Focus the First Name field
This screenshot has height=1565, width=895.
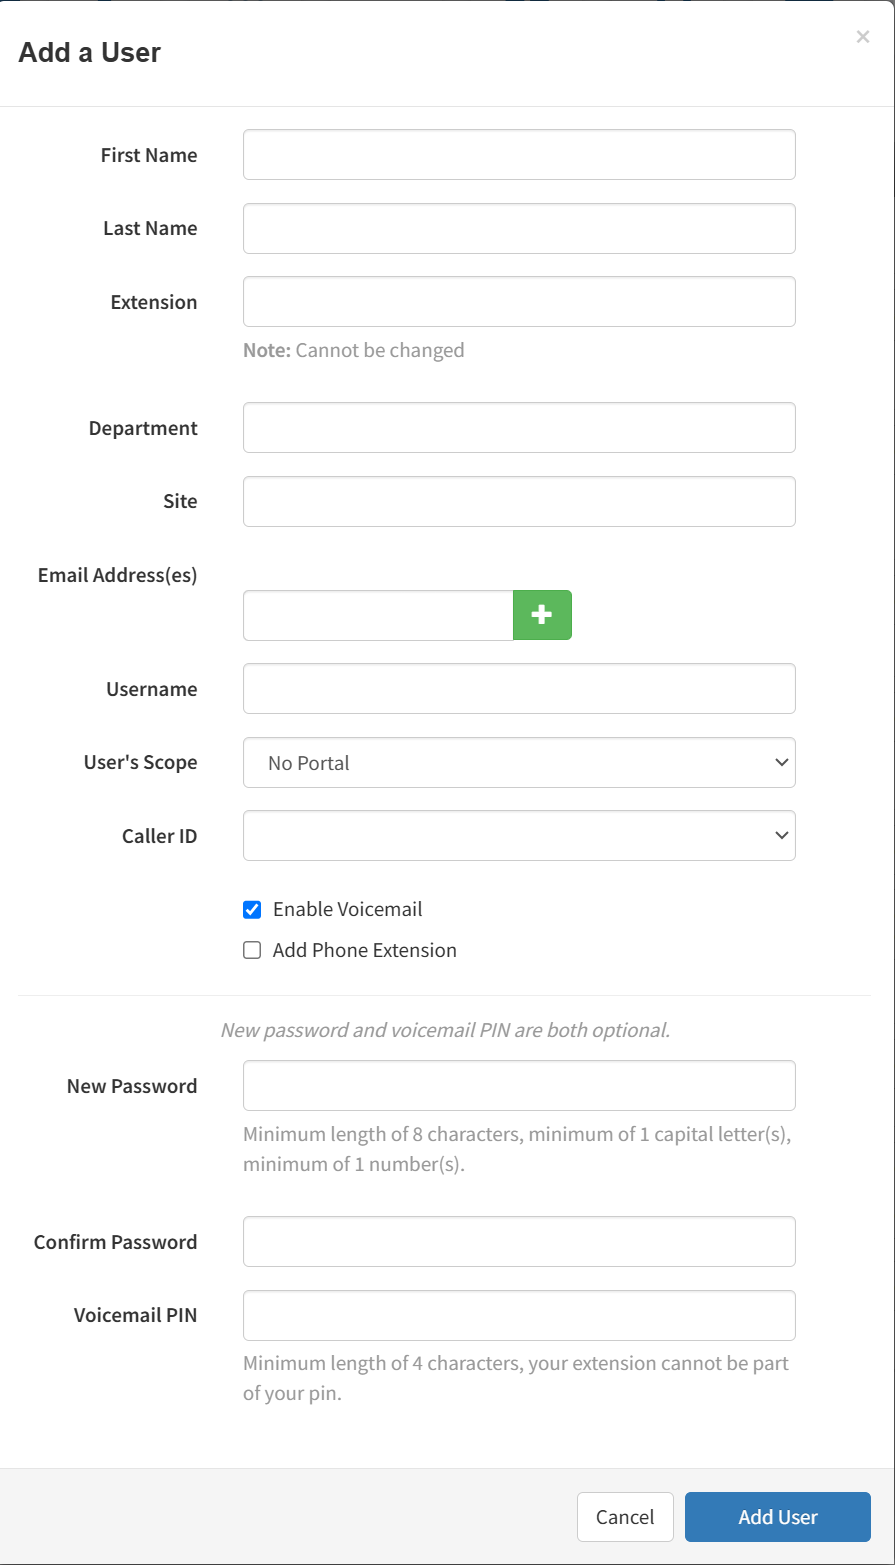point(519,155)
